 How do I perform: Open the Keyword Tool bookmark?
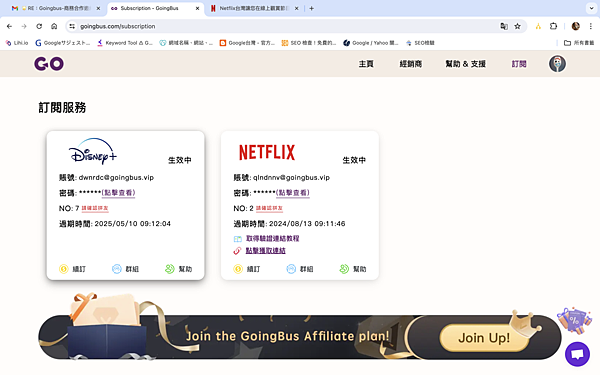(125, 43)
